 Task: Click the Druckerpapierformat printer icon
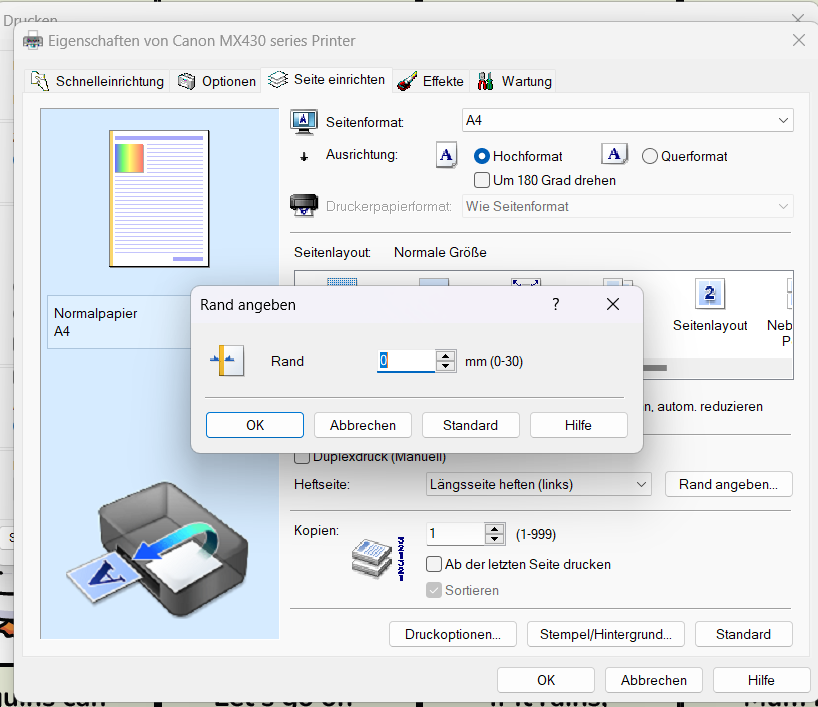pyautogui.click(x=304, y=205)
